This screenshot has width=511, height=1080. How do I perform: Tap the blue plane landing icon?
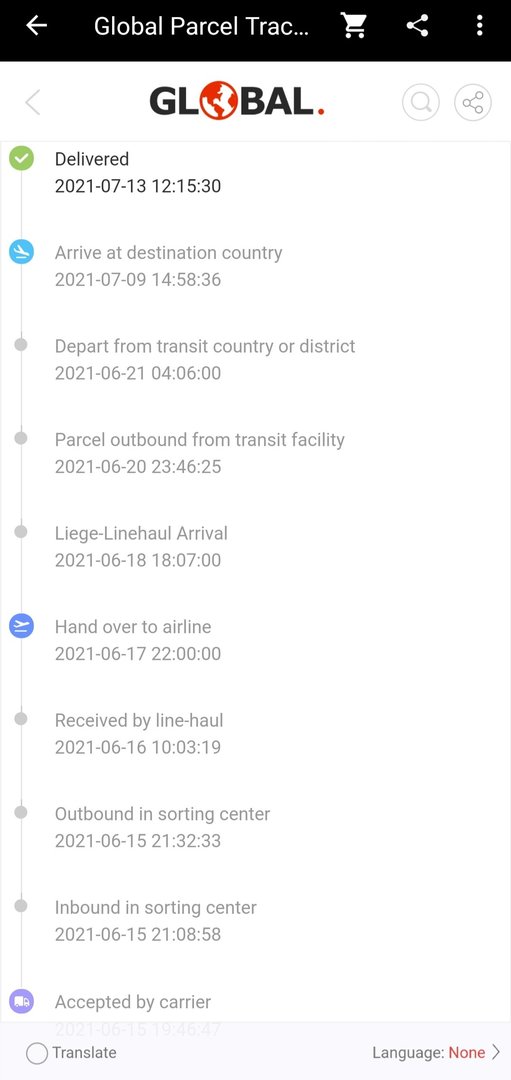coord(21,252)
